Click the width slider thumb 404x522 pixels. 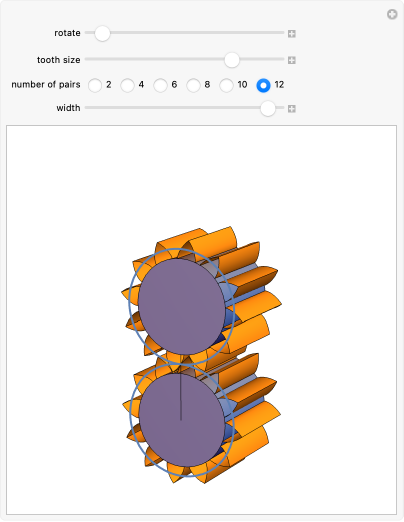click(x=268, y=108)
